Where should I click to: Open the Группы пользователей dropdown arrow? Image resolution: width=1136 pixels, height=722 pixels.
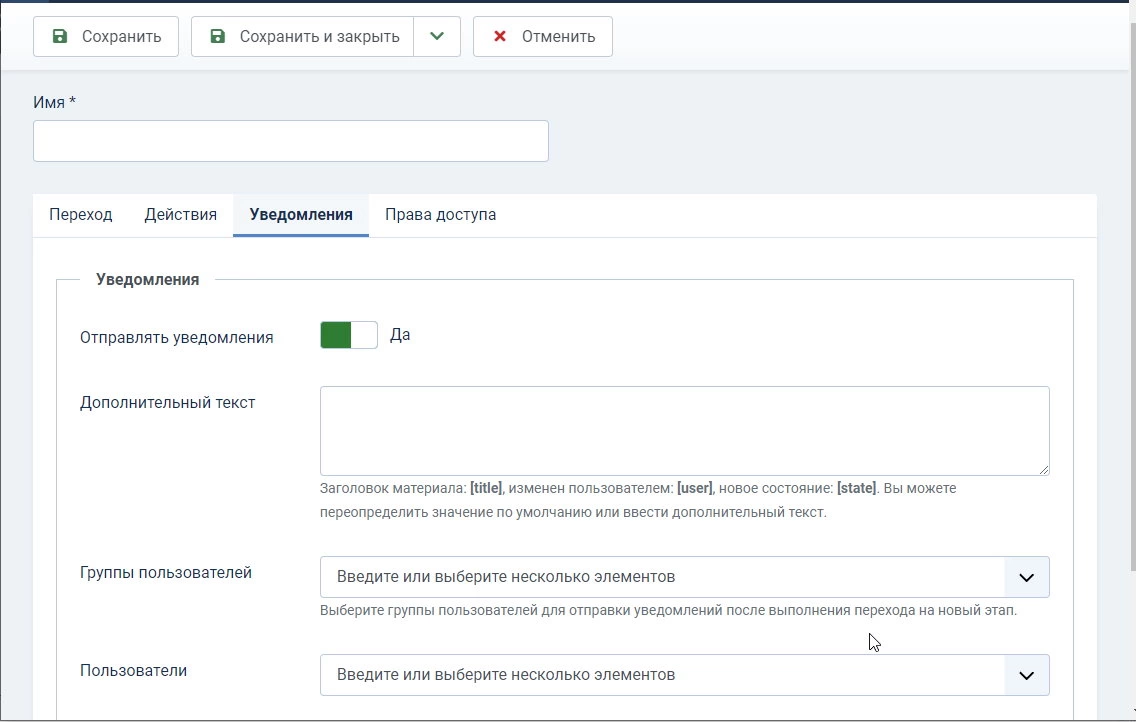click(1027, 577)
